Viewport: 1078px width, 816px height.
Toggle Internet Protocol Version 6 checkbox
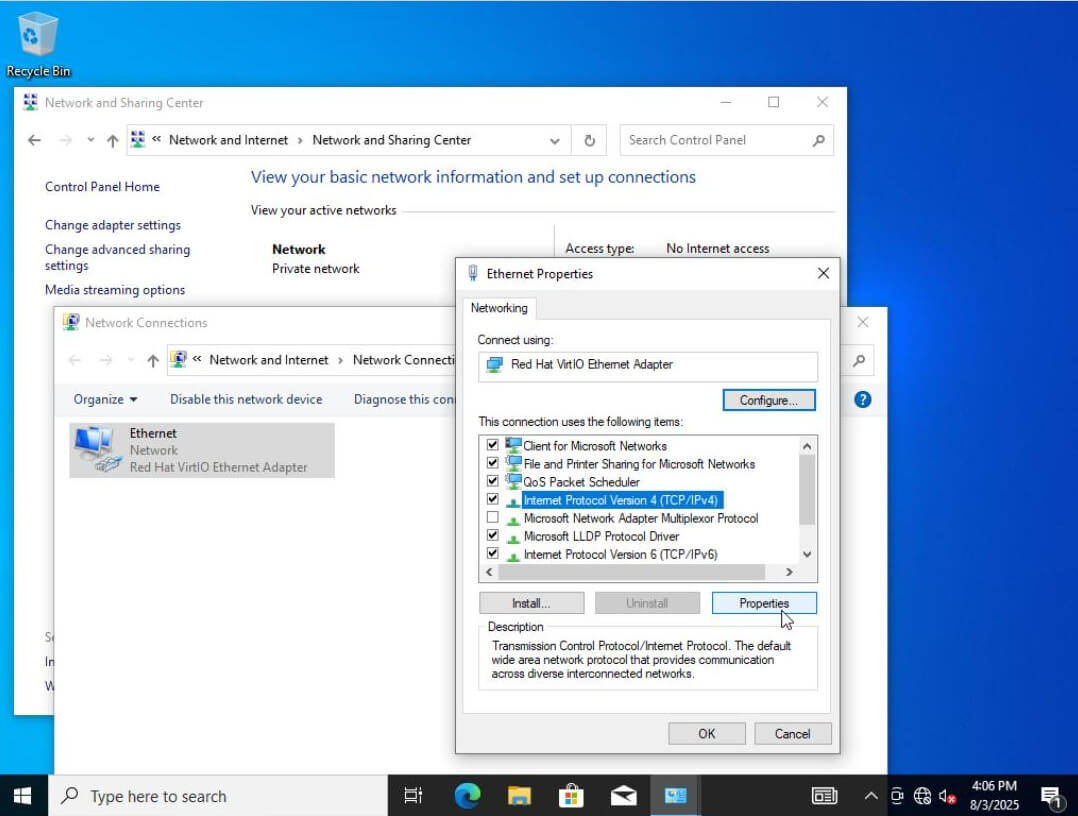click(x=492, y=553)
